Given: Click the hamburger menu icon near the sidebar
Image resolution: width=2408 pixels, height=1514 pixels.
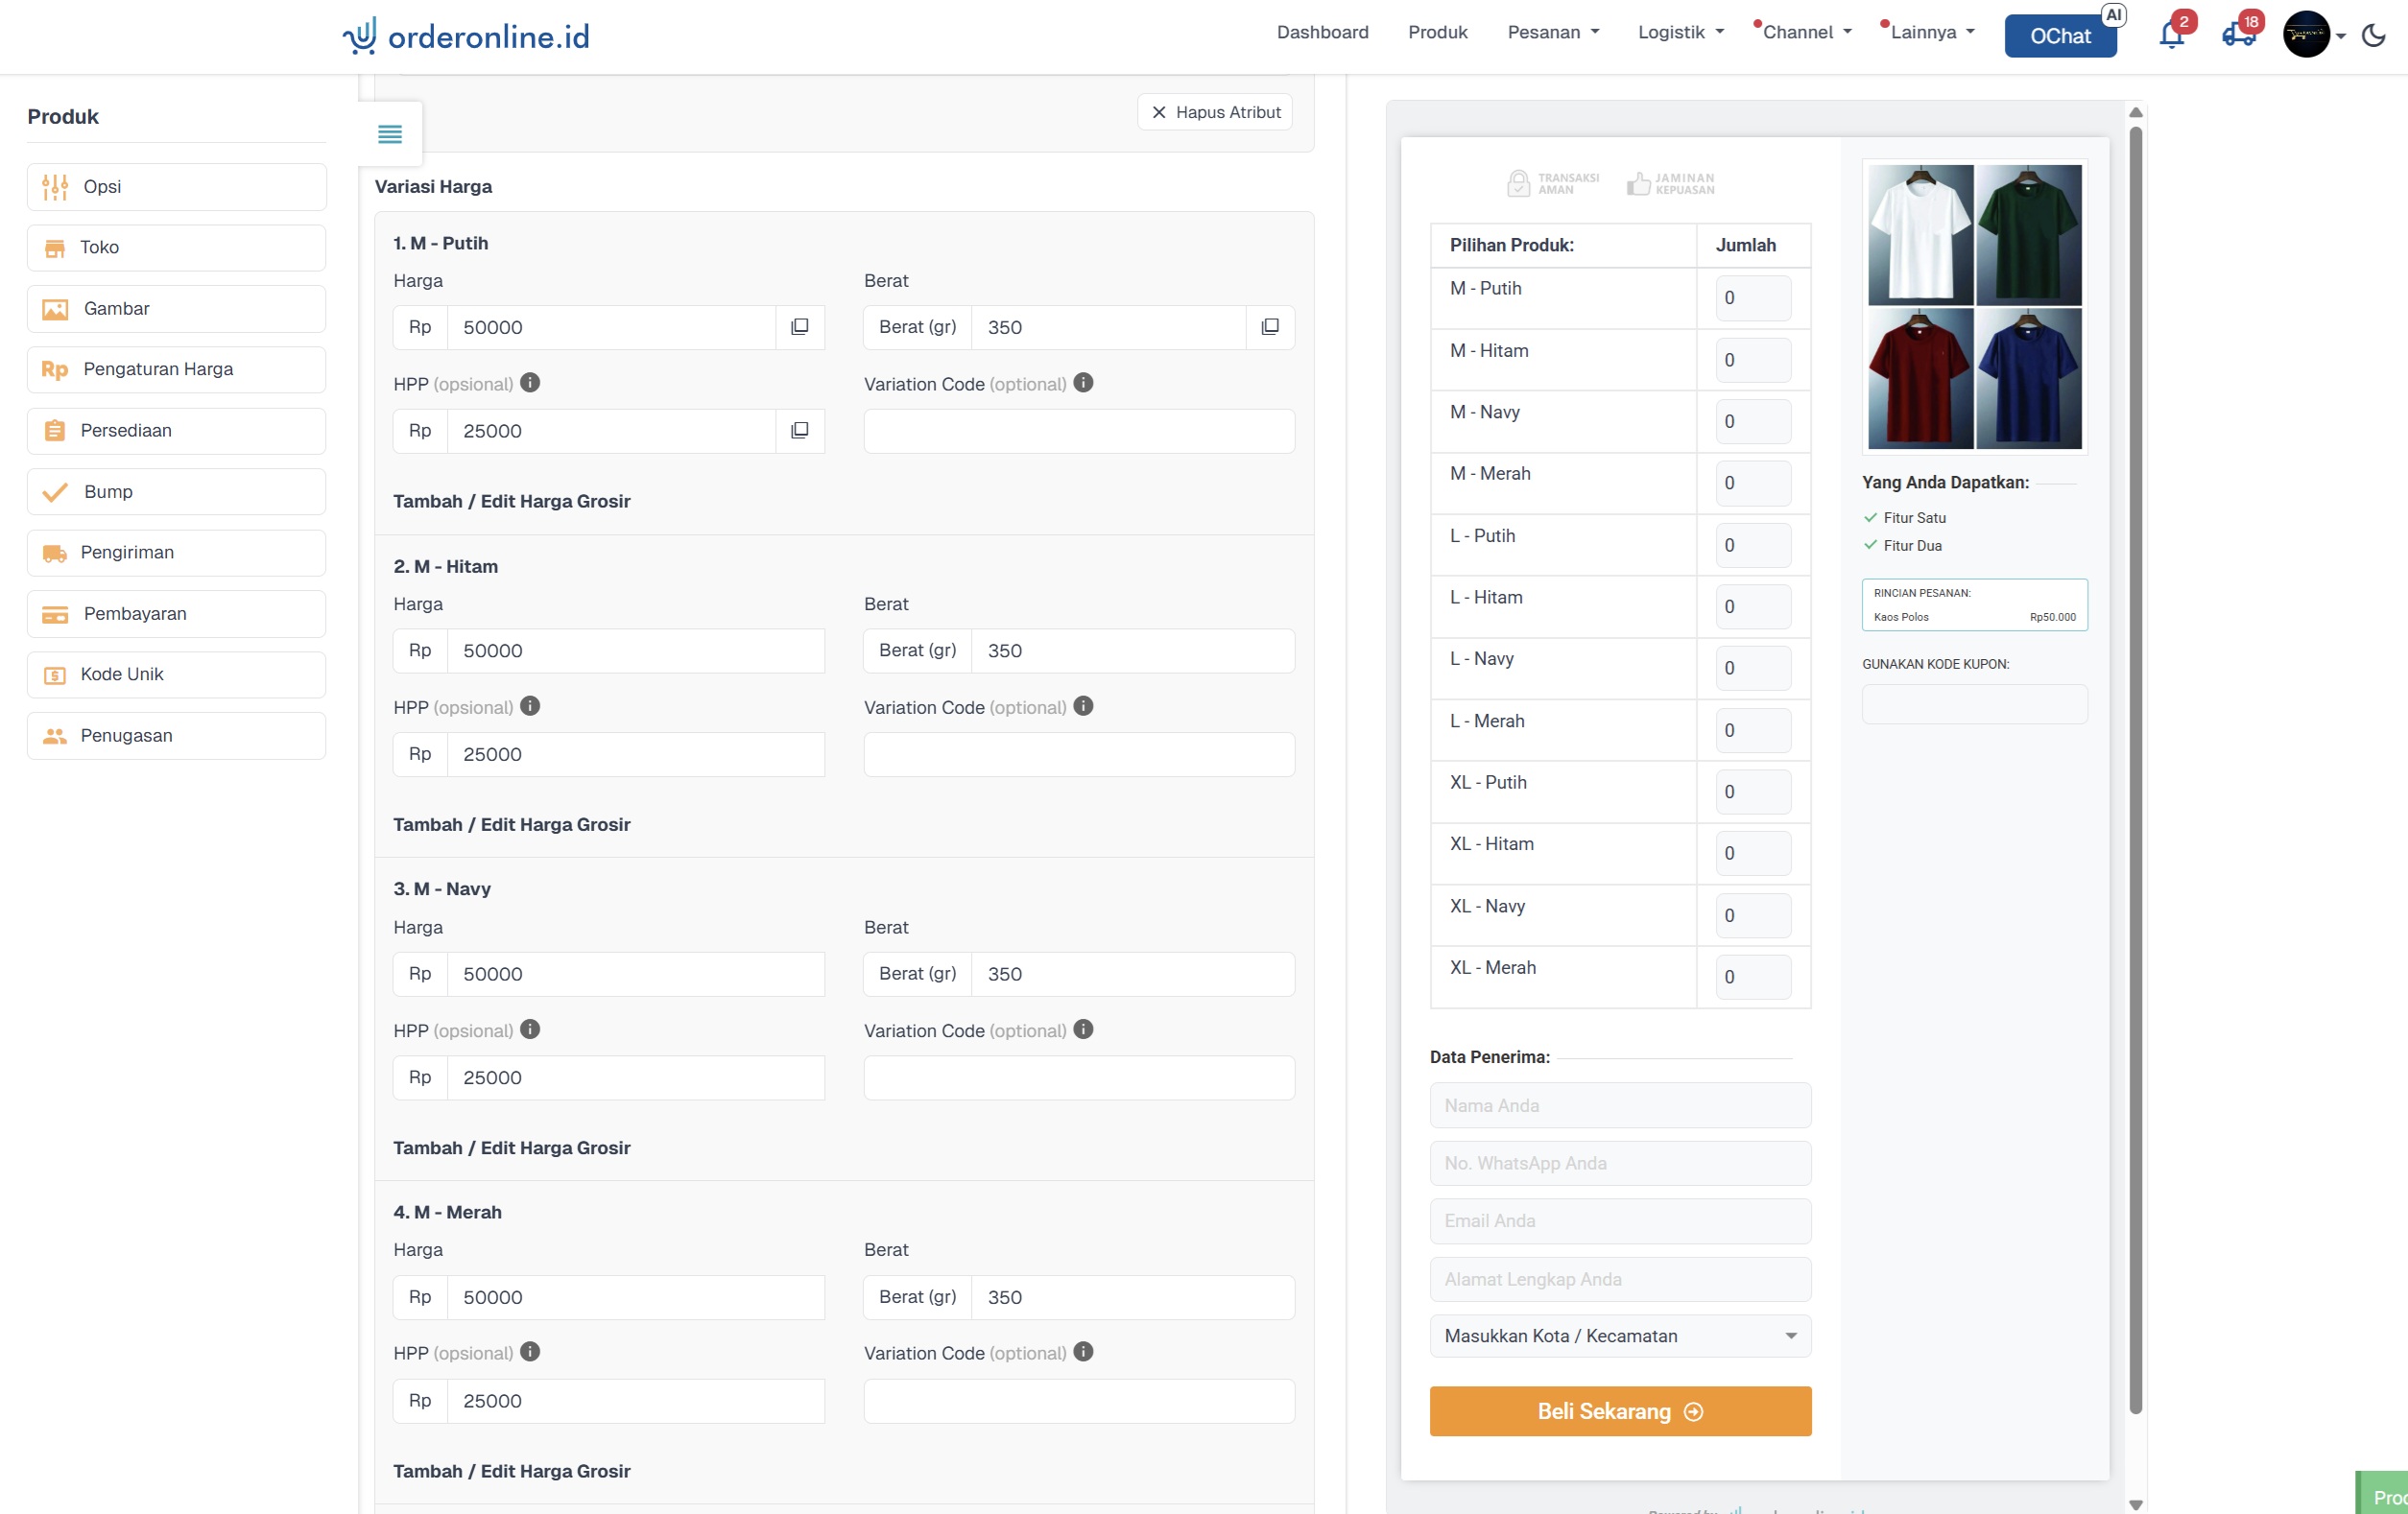Looking at the screenshot, I should pos(390,134).
